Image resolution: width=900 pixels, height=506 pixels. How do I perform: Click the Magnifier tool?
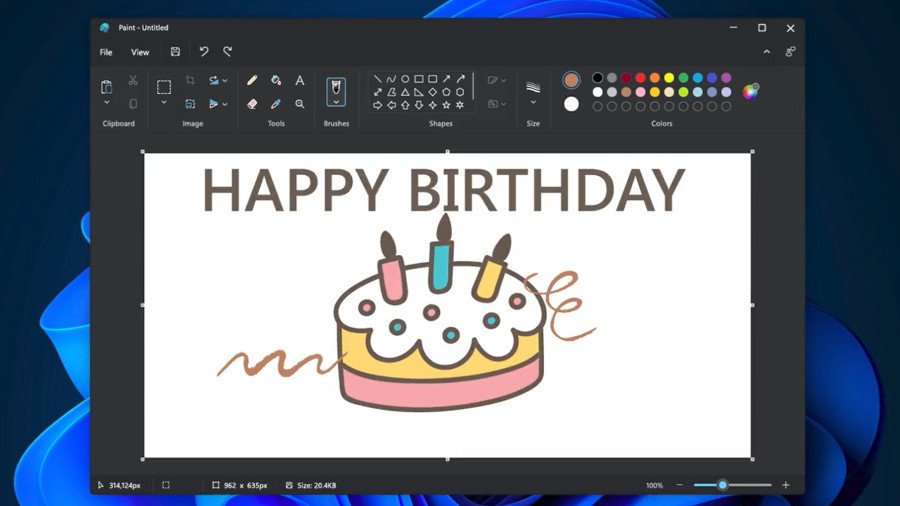[x=299, y=103]
